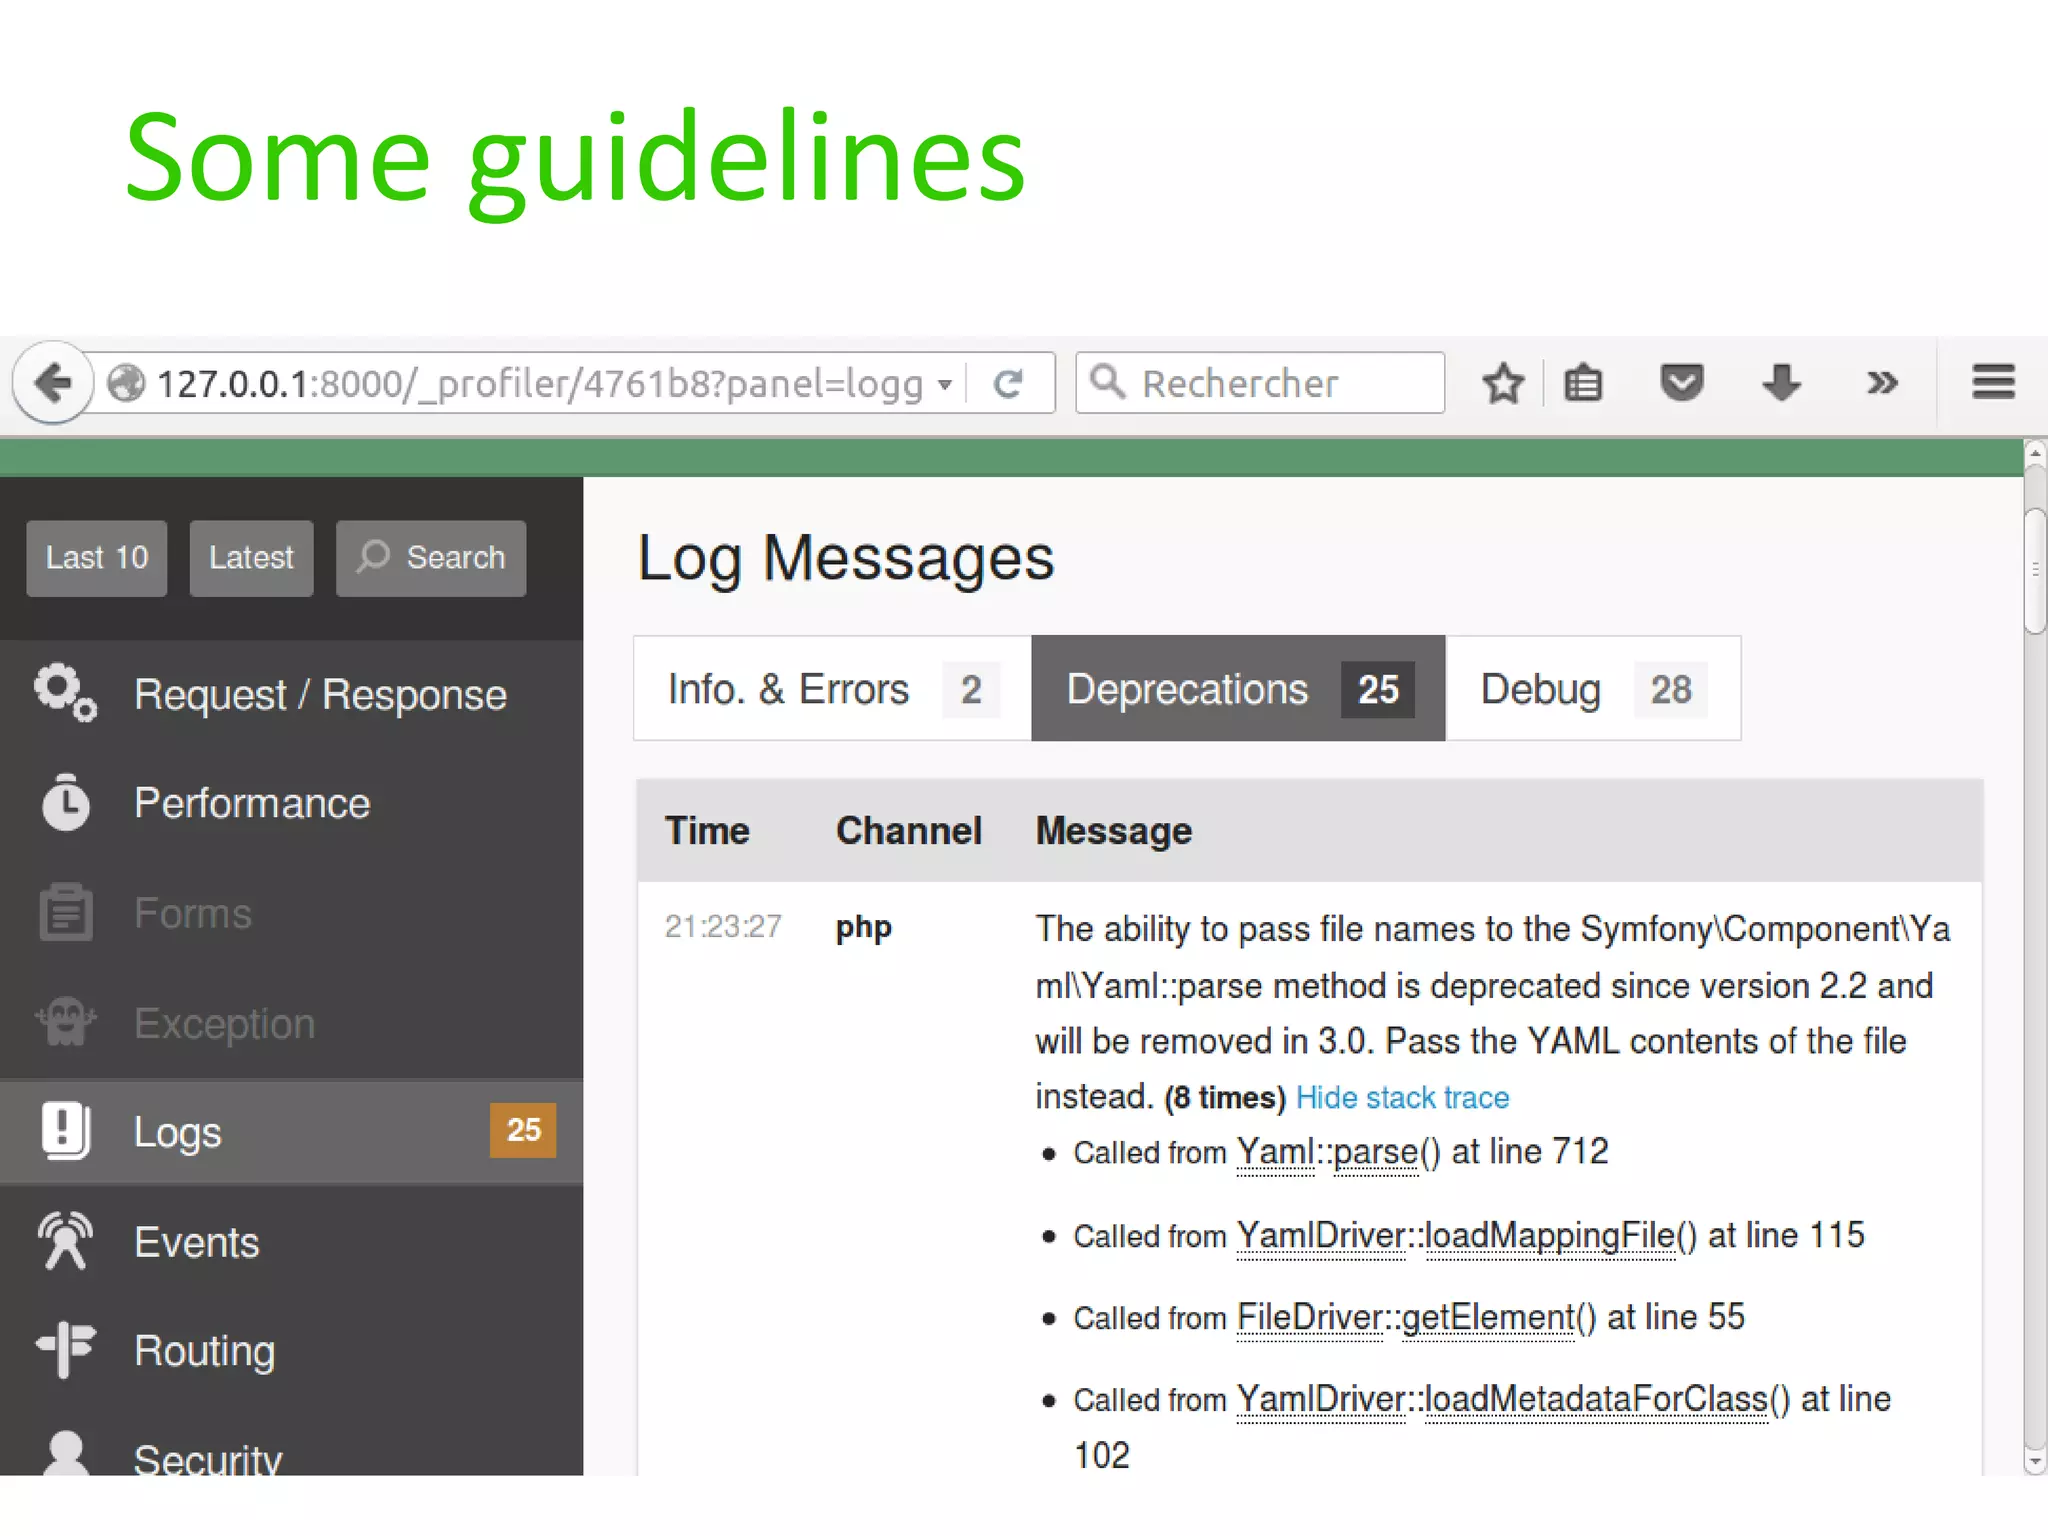2048x1536 pixels.
Task: Switch to the Debug tab
Action: [x=1593, y=689]
